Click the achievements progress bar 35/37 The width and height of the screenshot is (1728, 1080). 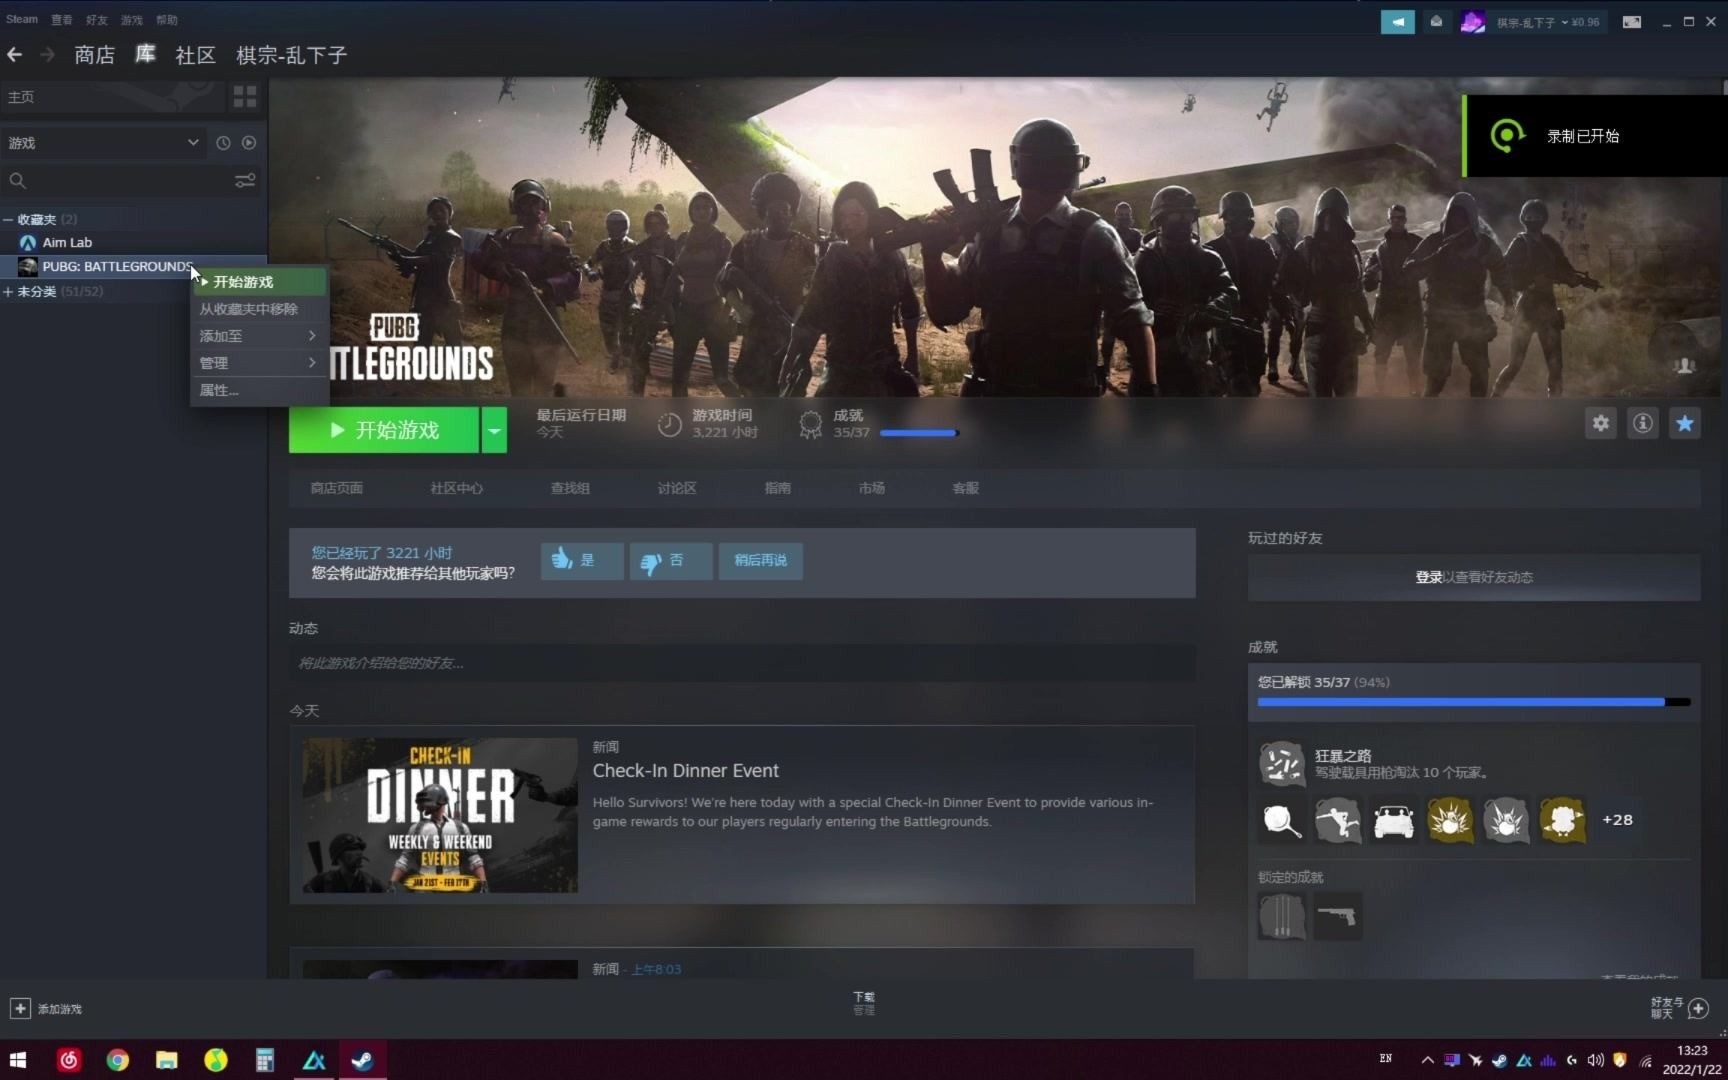pyautogui.click(x=919, y=433)
